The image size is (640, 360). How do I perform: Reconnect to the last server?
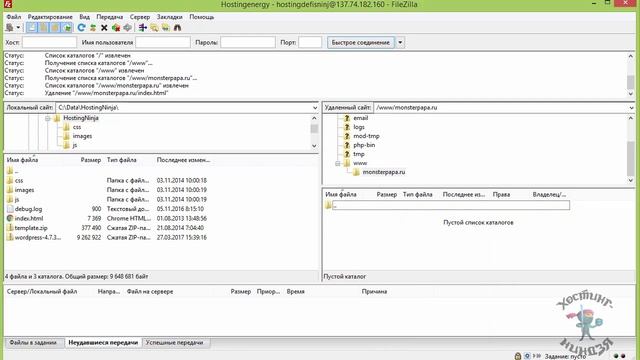coord(127,28)
